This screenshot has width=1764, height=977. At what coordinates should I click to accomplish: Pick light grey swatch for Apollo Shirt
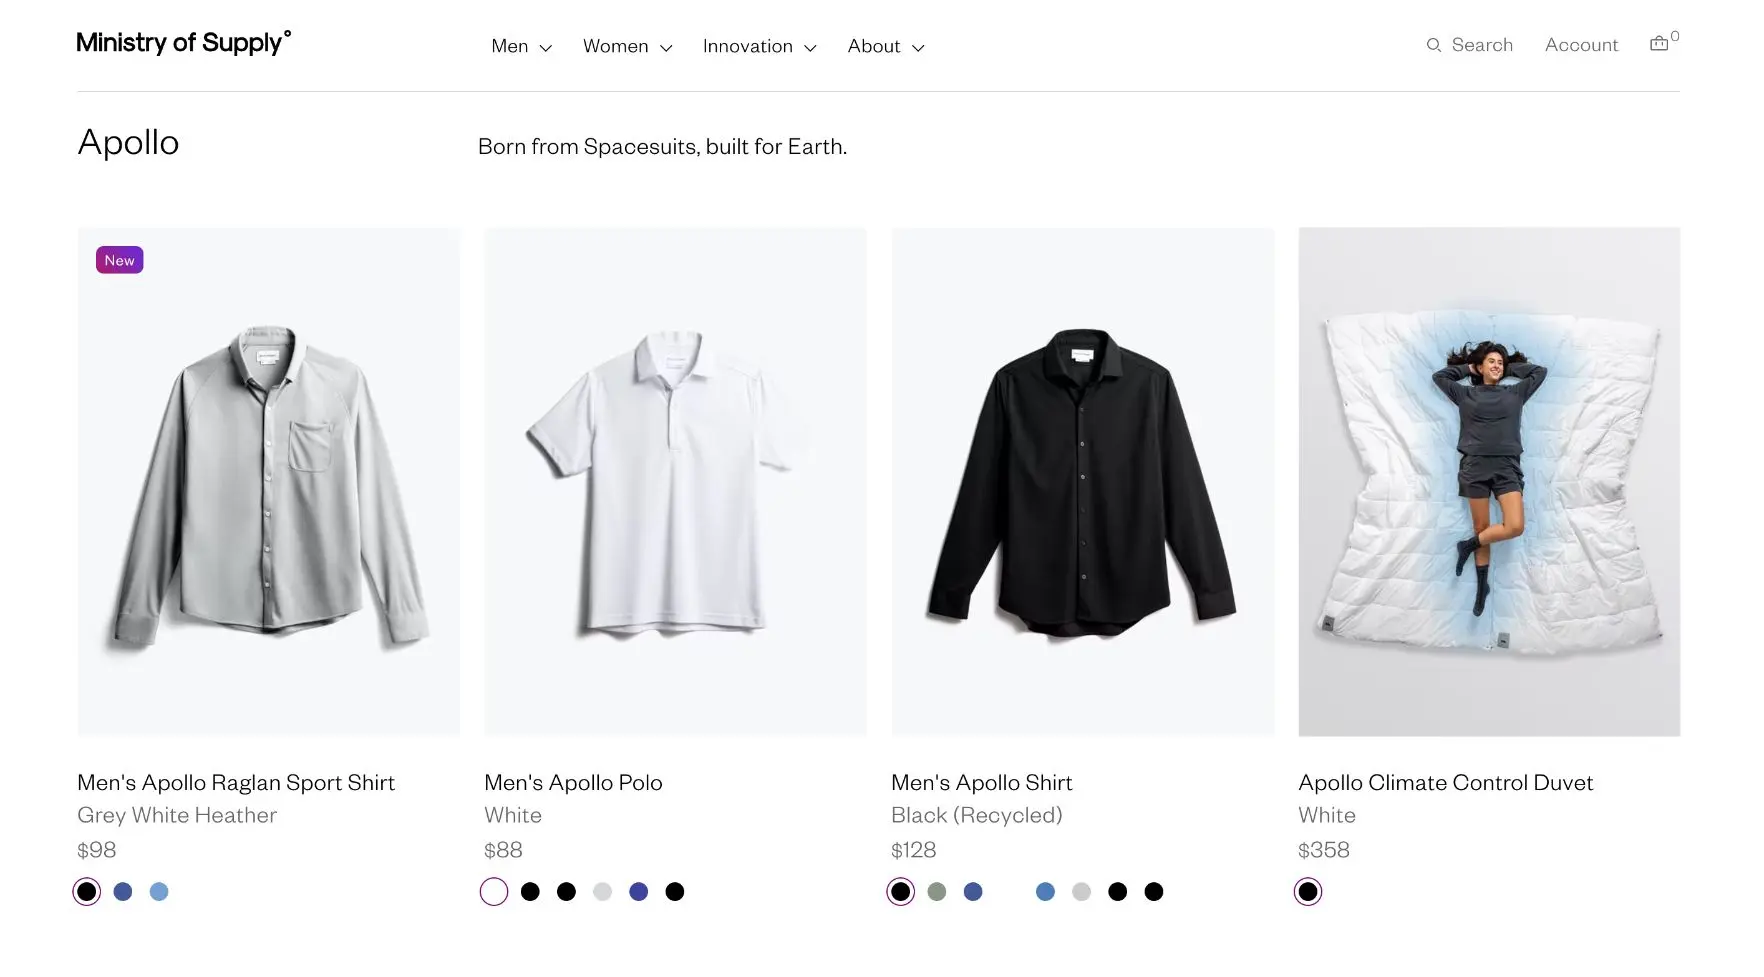point(1081,892)
